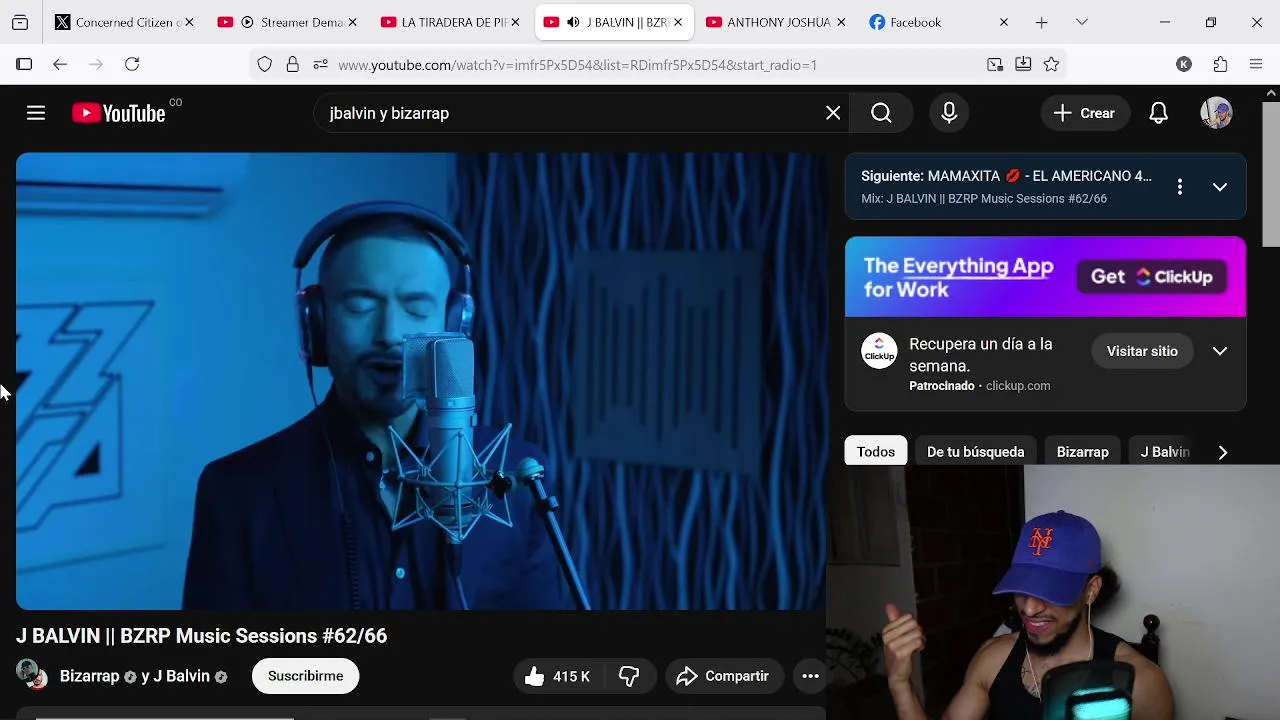The image size is (1280, 720).
Task: Open the downloads icon in address bar
Action: tap(1023, 64)
